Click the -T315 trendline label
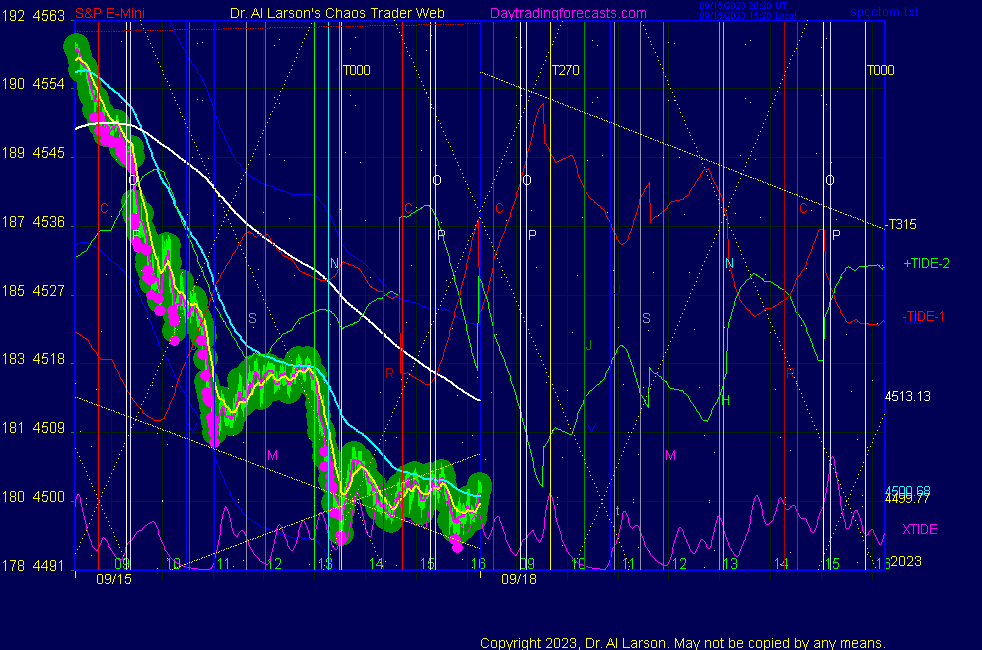The image size is (982, 650). pyautogui.click(x=901, y=225)
